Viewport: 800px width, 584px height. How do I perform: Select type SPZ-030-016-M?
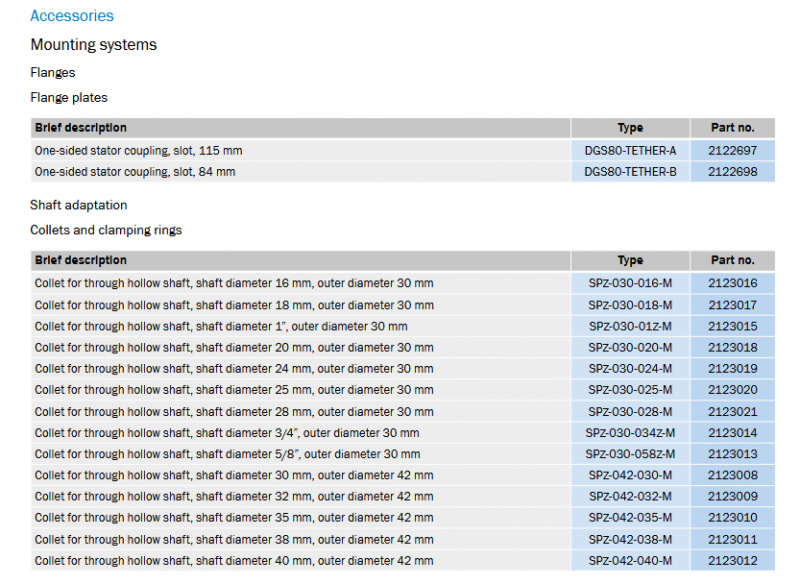coord(630,283)
